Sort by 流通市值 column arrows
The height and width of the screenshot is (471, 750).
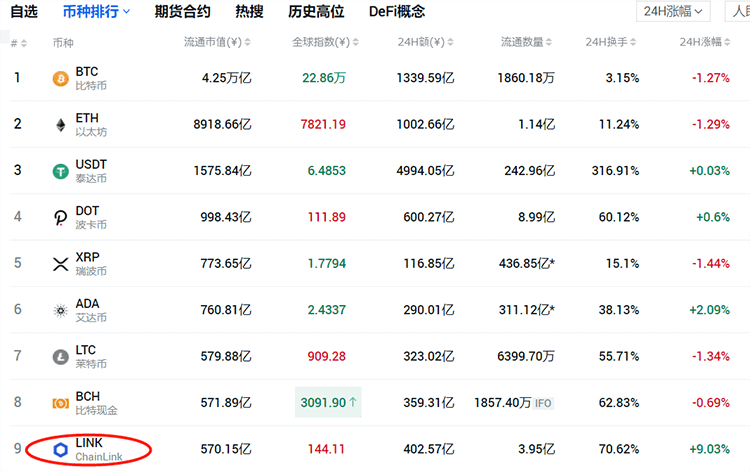(x=247, y=43)
